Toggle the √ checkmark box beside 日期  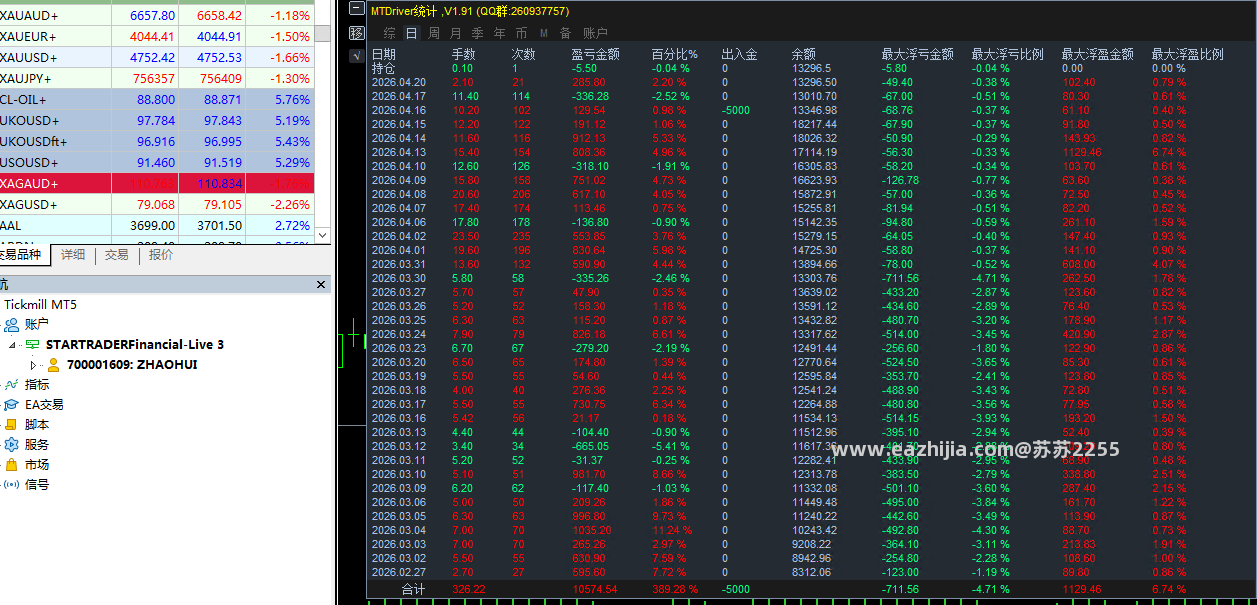(357, 55)
